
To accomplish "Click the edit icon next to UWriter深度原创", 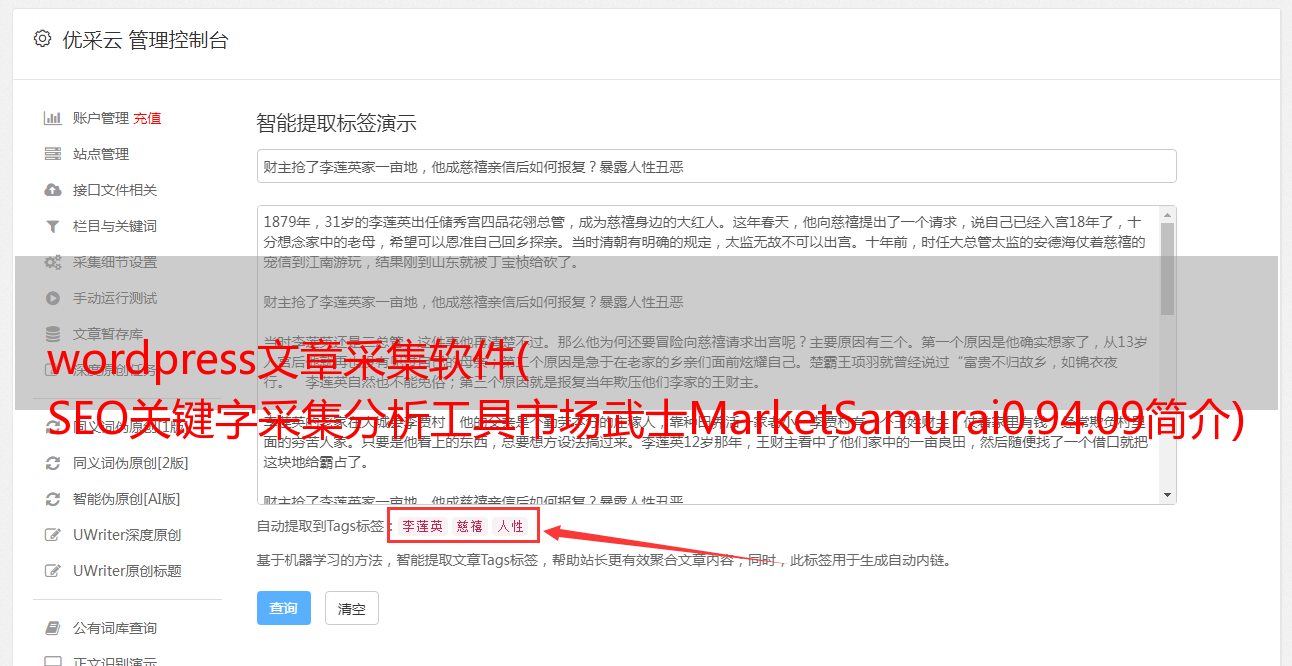I will tap(53, 535).
